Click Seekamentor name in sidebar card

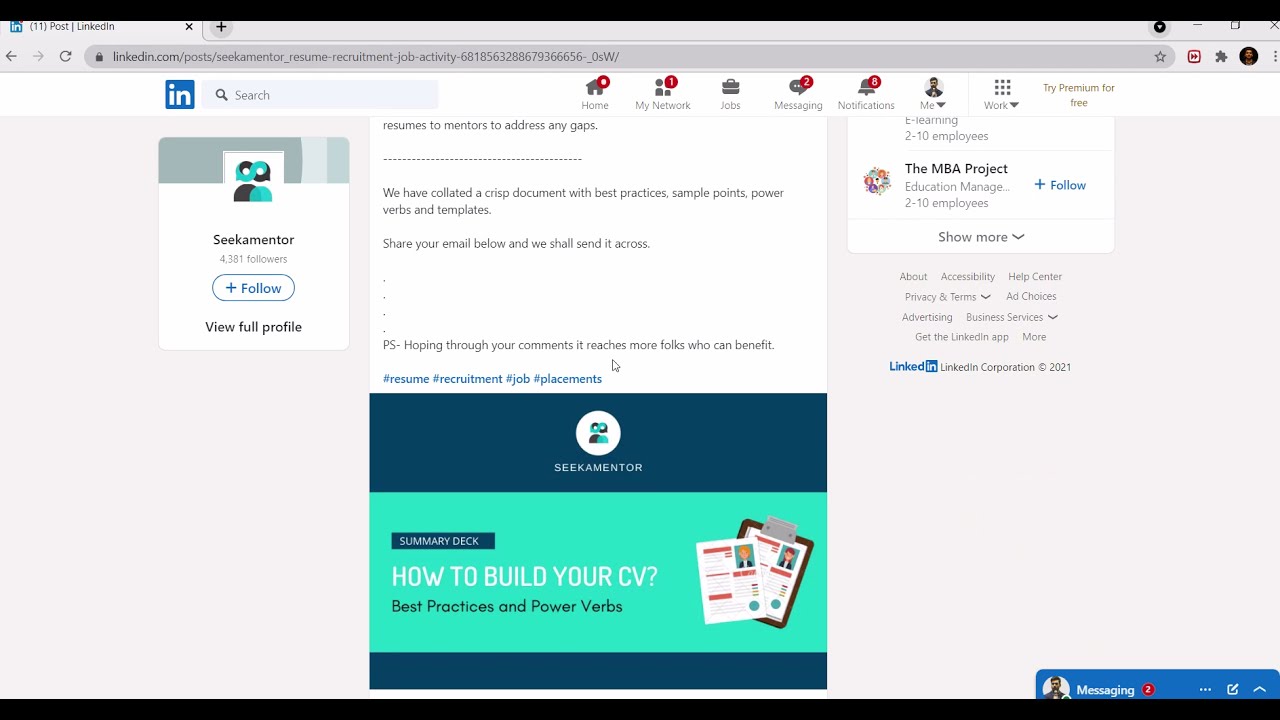pyautogui.click(x=253, y=240)
